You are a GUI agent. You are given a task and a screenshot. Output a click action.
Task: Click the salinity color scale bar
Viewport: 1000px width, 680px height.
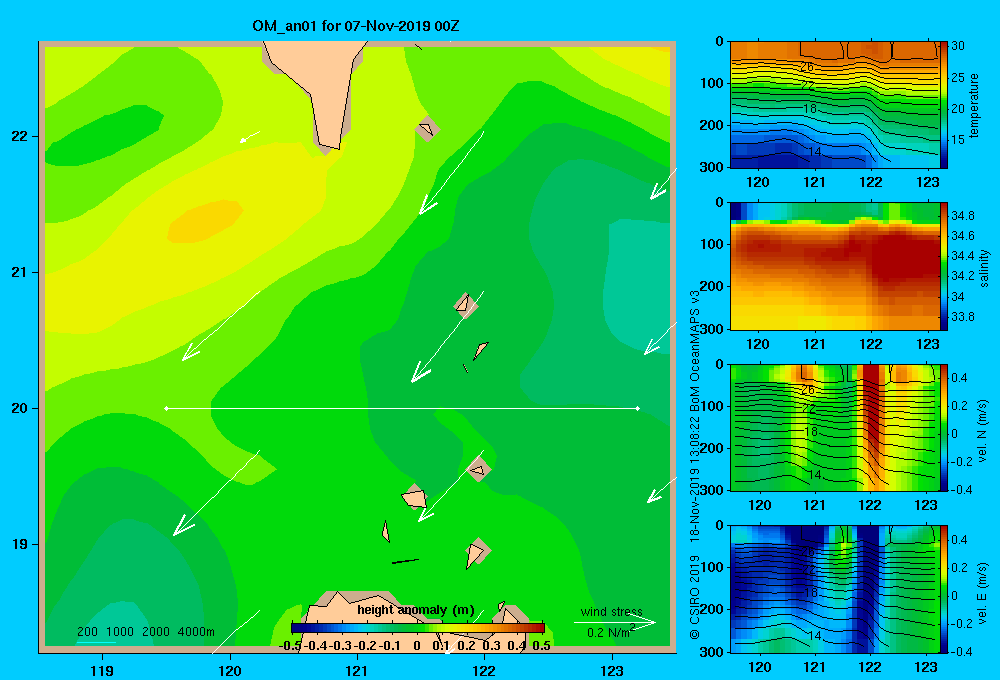tap(944, 266)
